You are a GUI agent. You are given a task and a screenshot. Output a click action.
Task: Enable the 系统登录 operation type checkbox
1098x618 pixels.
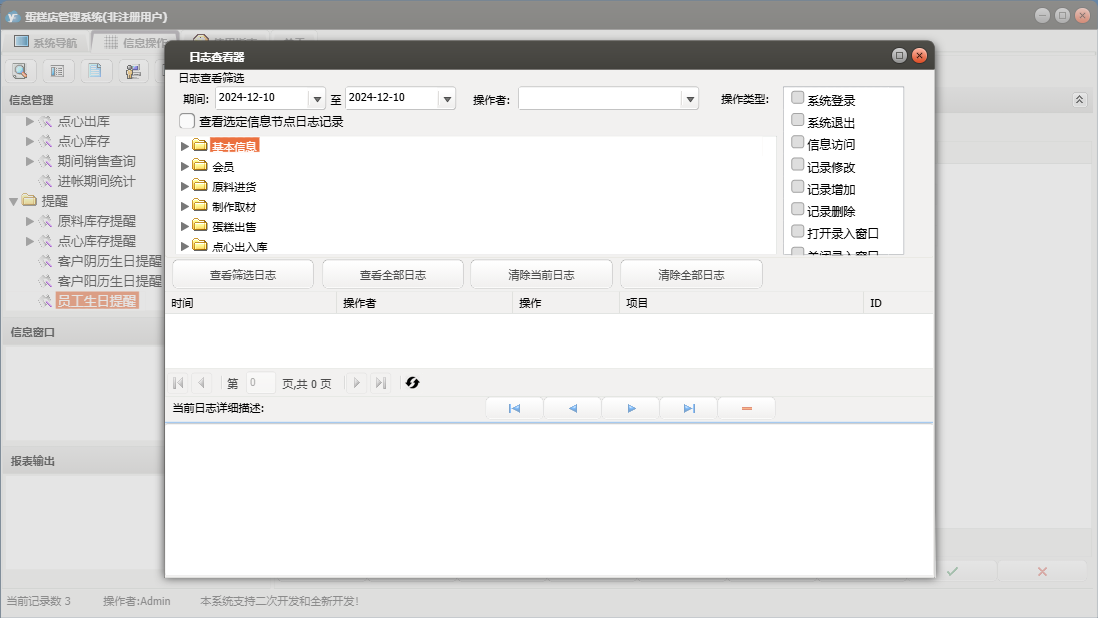[x=798, y=98]
